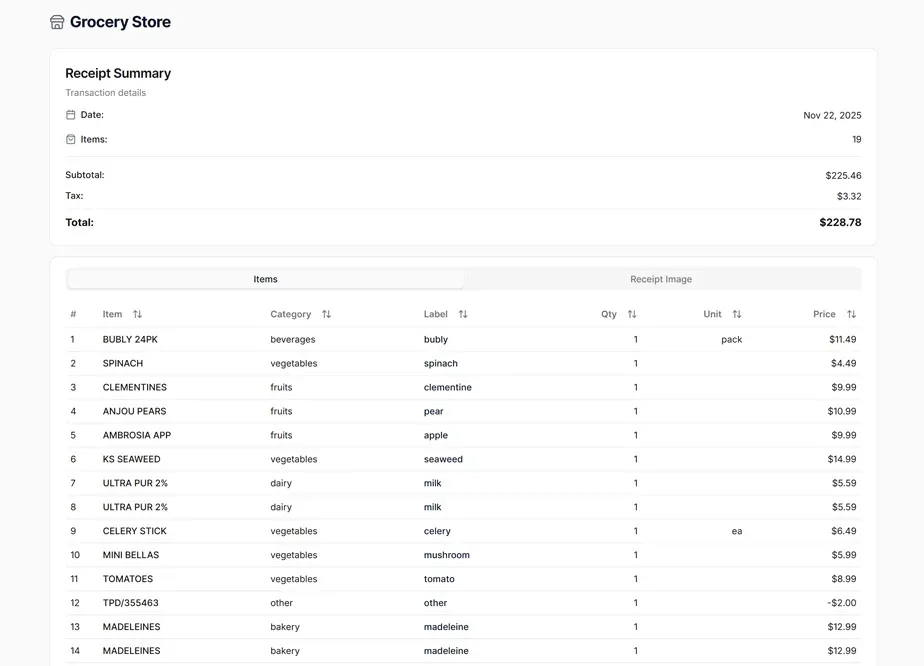Sort the table by Price
The width and height of the screenshot is (924, 666).
[850, 313]
